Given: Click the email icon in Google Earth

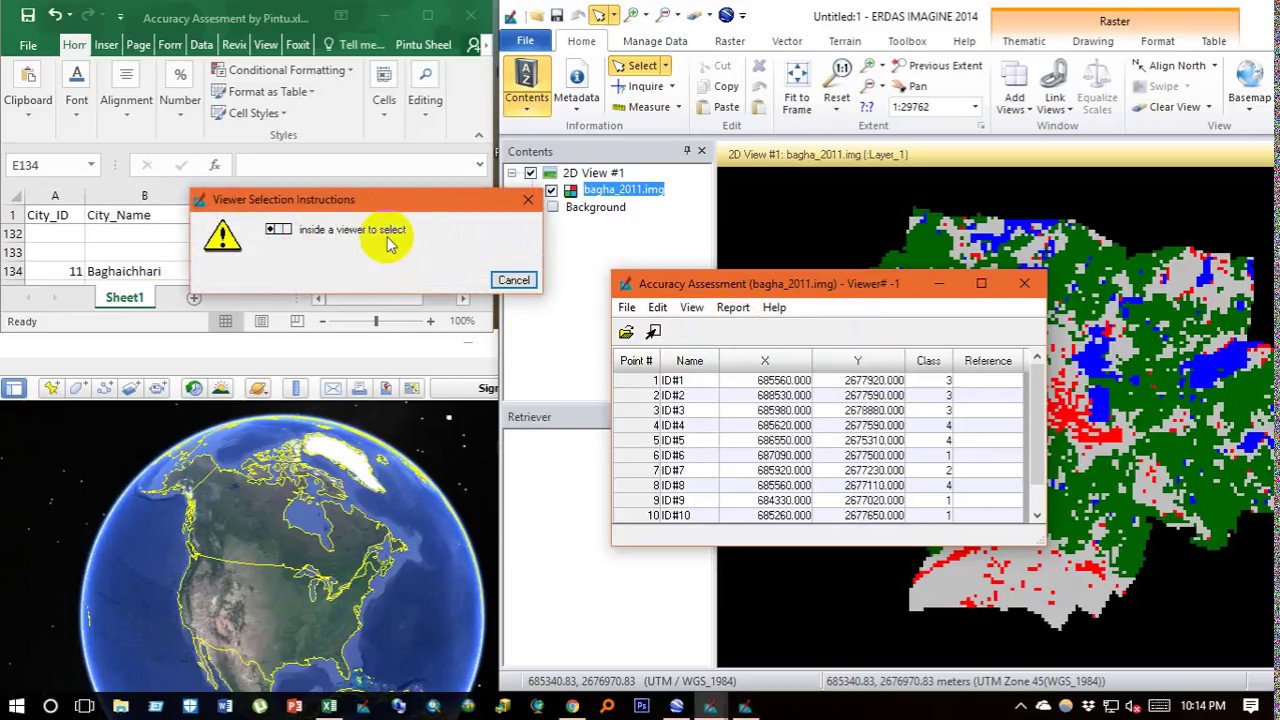Looking at the screenshot, I should (x=332, y=388).
